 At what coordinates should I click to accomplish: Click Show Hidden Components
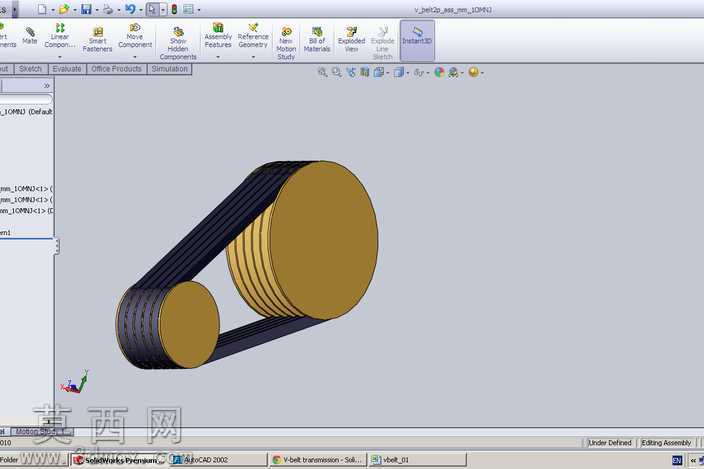[178, 43]
